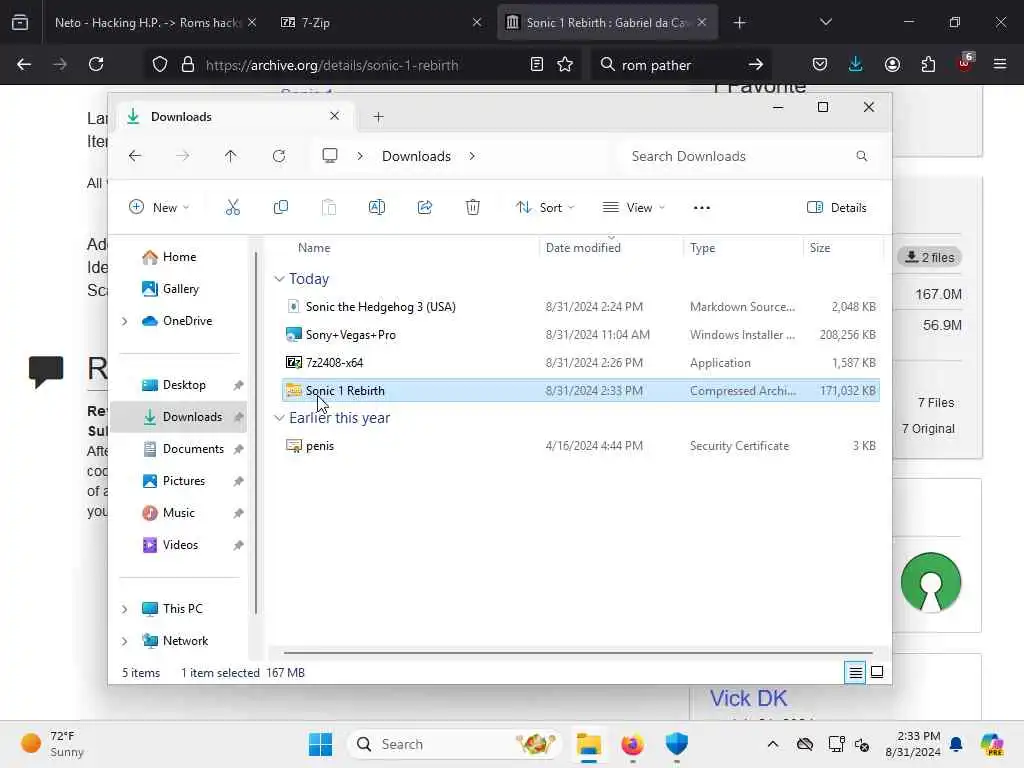The height and width of the screenshot is (768, 1024).
Task: Expand breadcrumb chevron after Downloads
Action: [x=472, y=156]
